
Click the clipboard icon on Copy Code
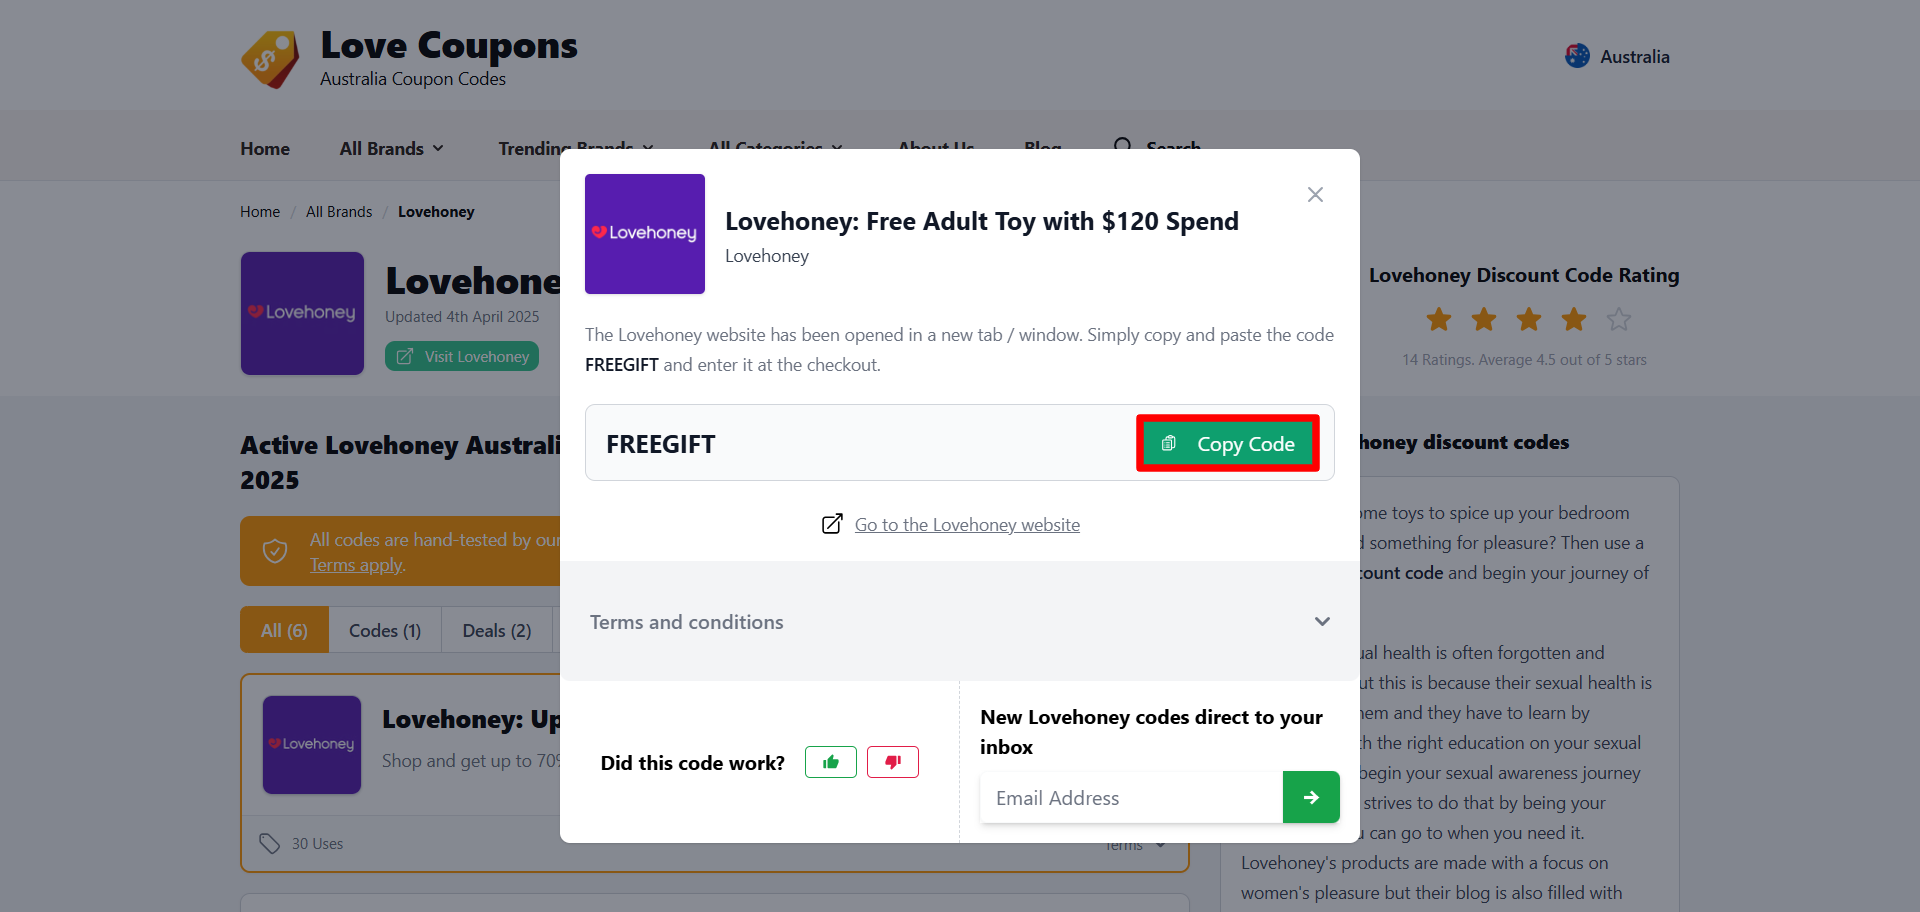tap(1169, 443)
